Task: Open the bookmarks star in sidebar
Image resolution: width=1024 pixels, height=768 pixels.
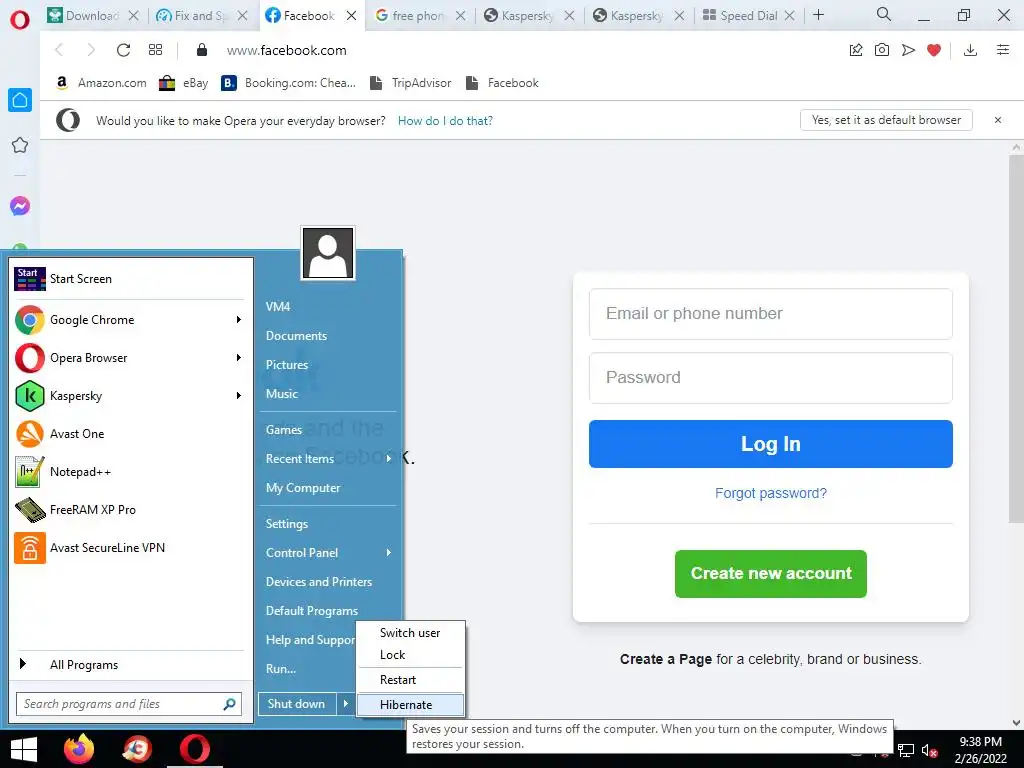Action: pyautogui.click(x=20, y=145)
